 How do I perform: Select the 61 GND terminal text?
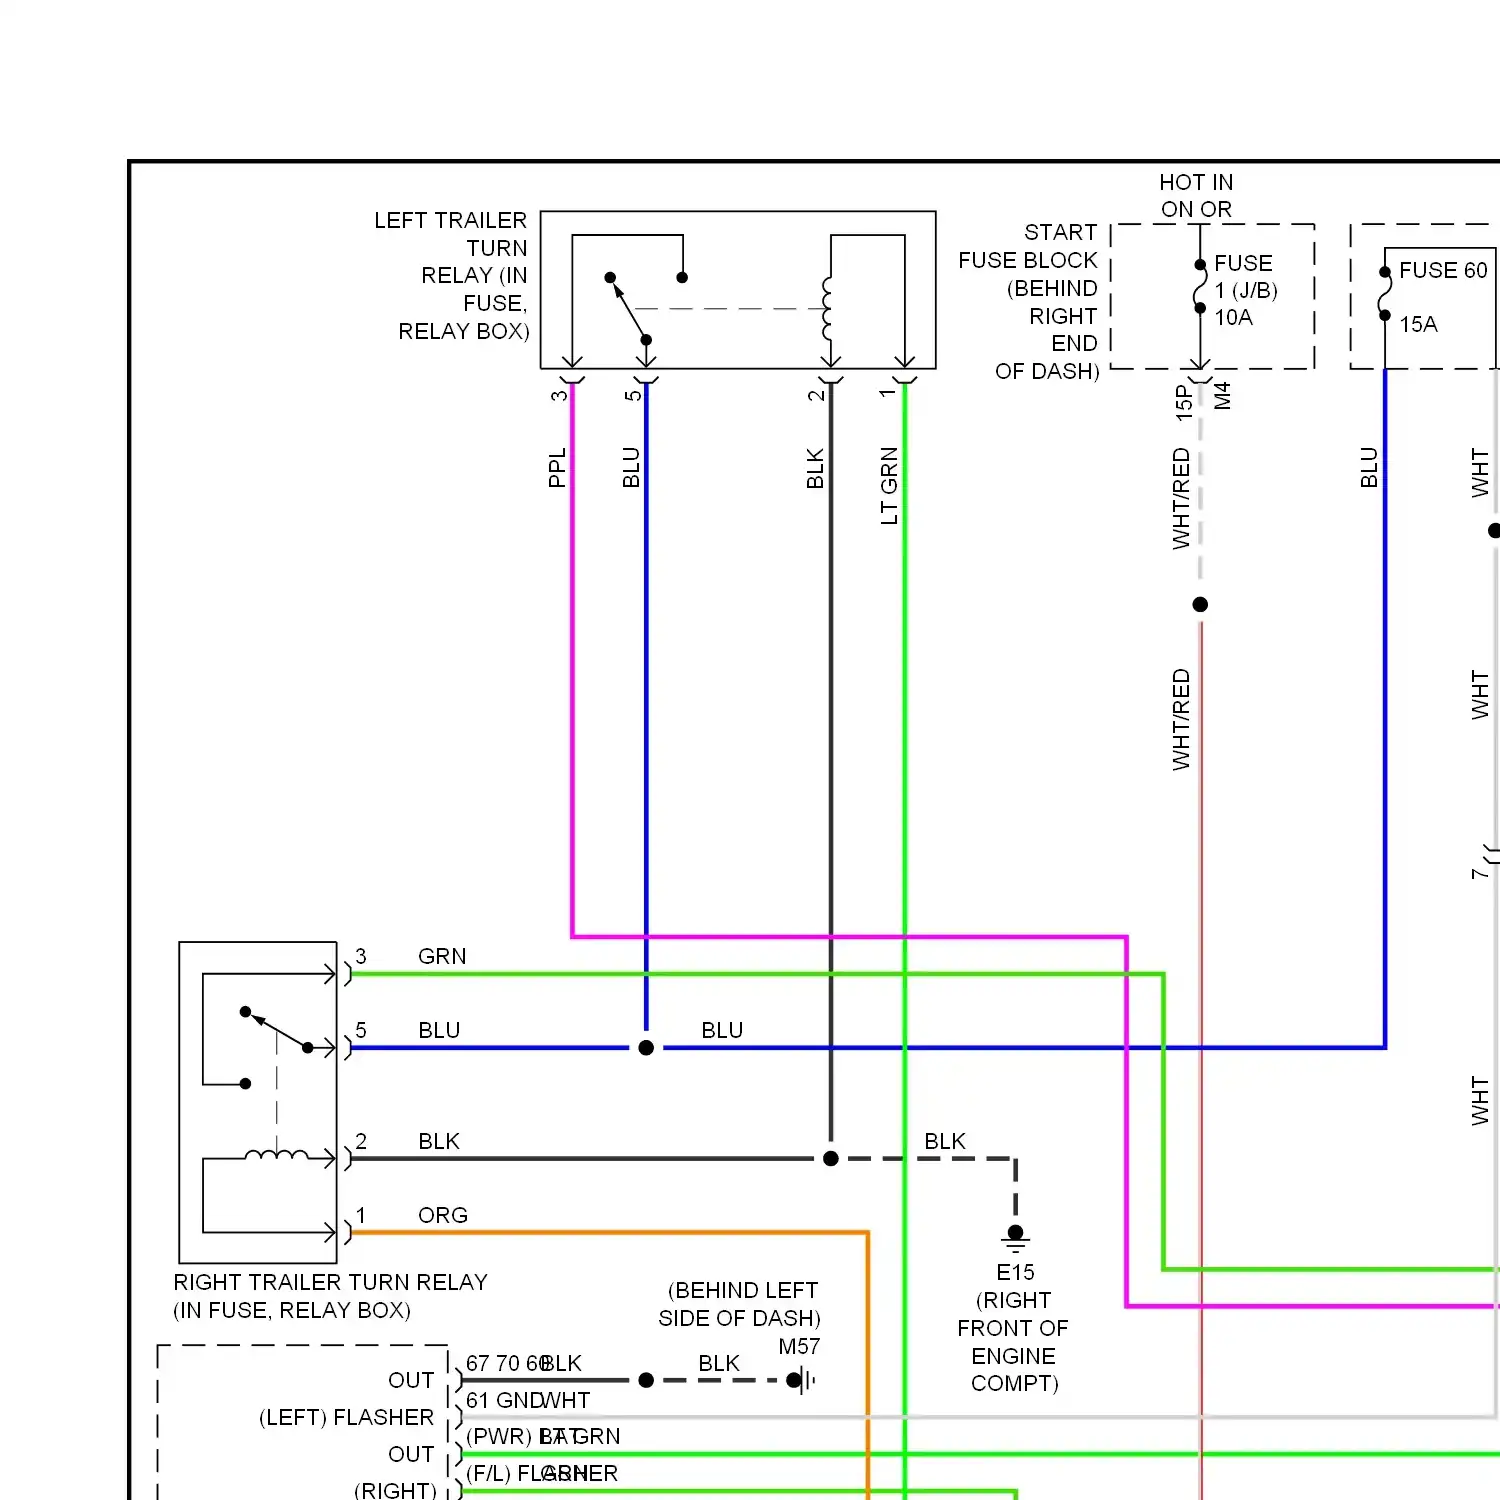(x=503, y=1400)
